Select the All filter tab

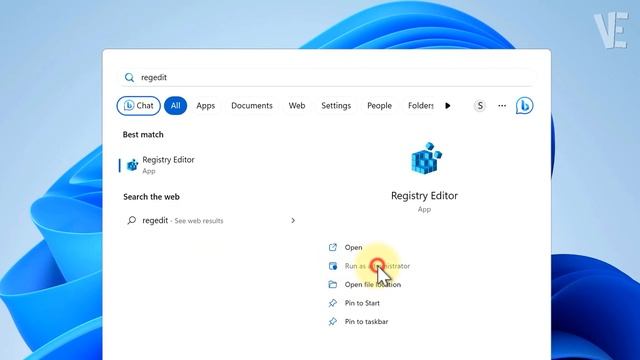(x=176, y=106)
